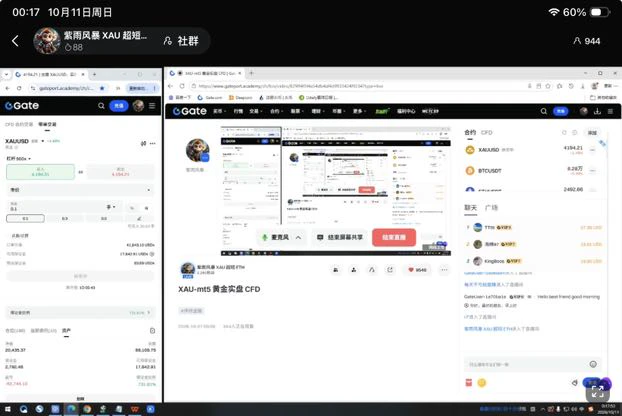Click download icon in right Gate navbar
The height and width of the screenshot is (416, 622).
click(x=597, y=111)
